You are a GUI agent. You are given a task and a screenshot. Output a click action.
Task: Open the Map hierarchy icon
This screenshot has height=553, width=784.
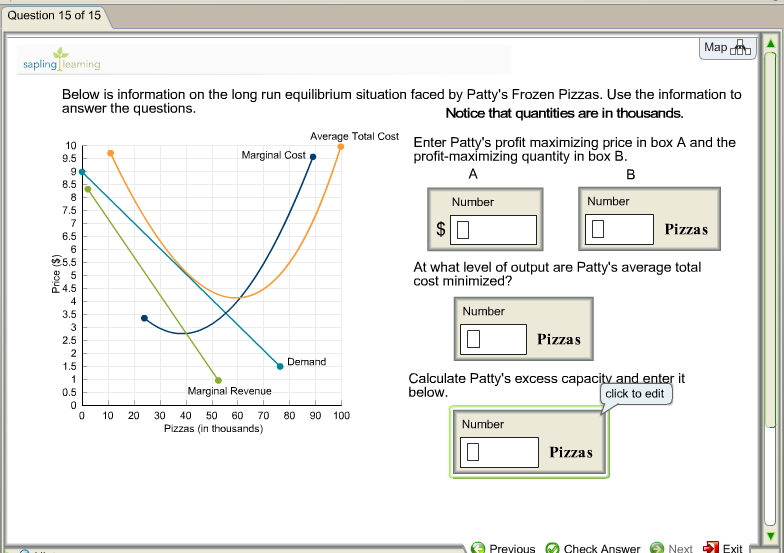coord(740,48)
